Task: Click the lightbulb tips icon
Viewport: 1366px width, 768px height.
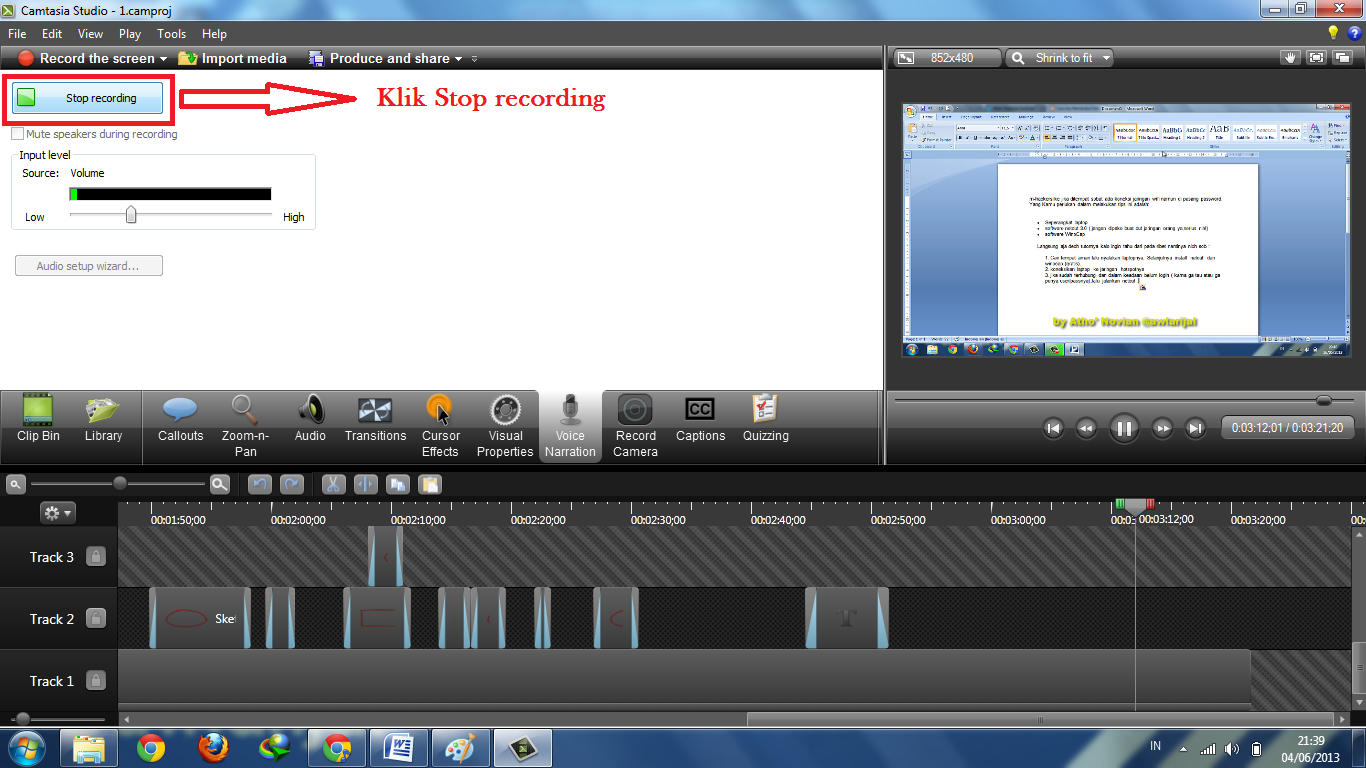Action: (1332, 33)
